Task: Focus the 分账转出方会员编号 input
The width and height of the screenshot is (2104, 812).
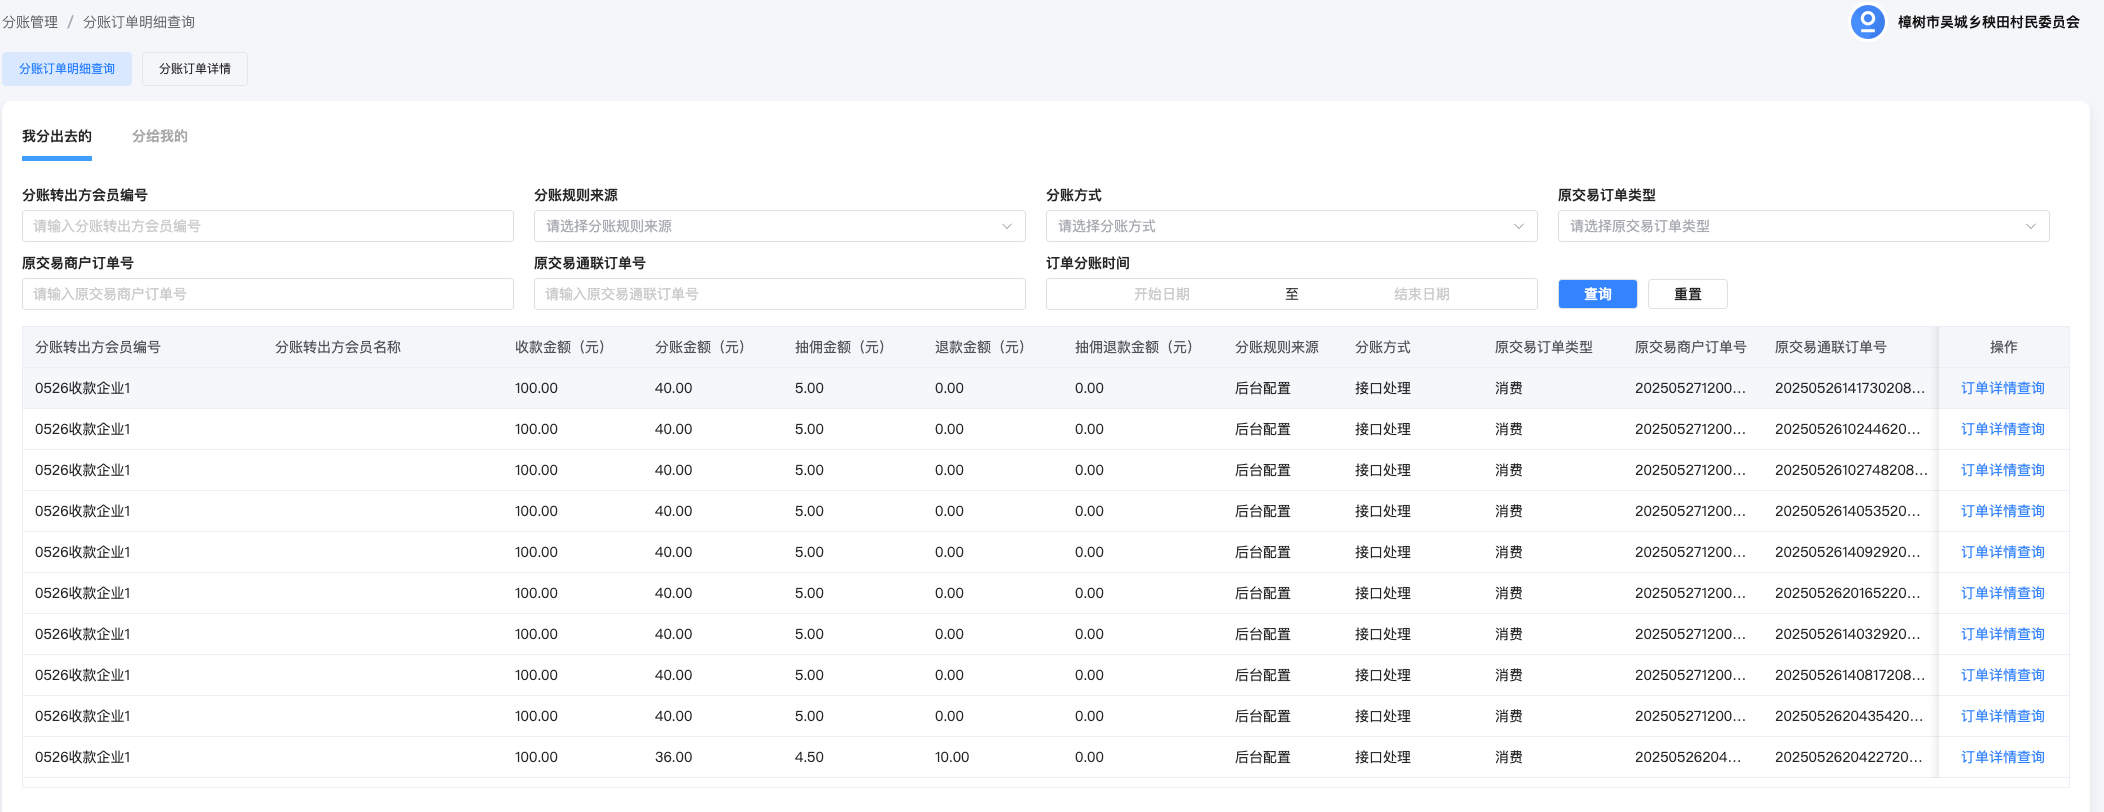Action: point(268,226)
